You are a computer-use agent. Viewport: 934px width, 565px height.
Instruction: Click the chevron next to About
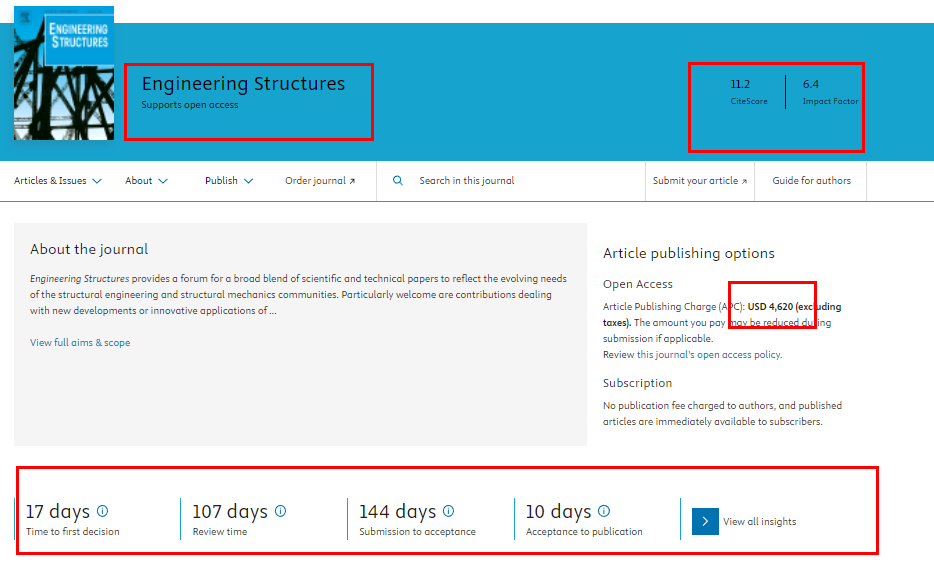coord(163,181)
